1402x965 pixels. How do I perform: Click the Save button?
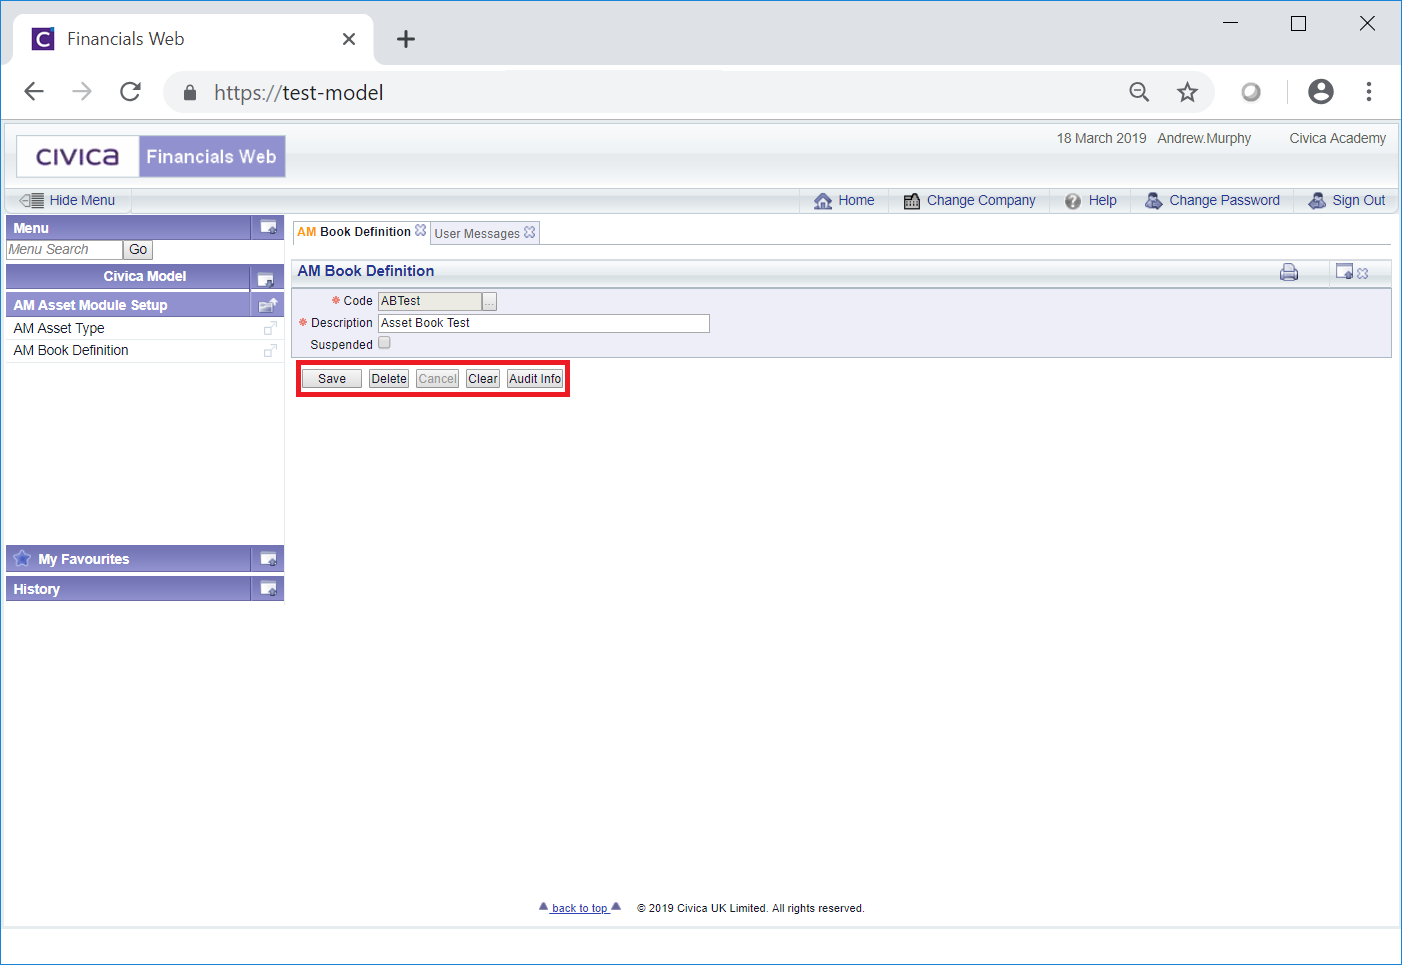(x=332, y=379)
